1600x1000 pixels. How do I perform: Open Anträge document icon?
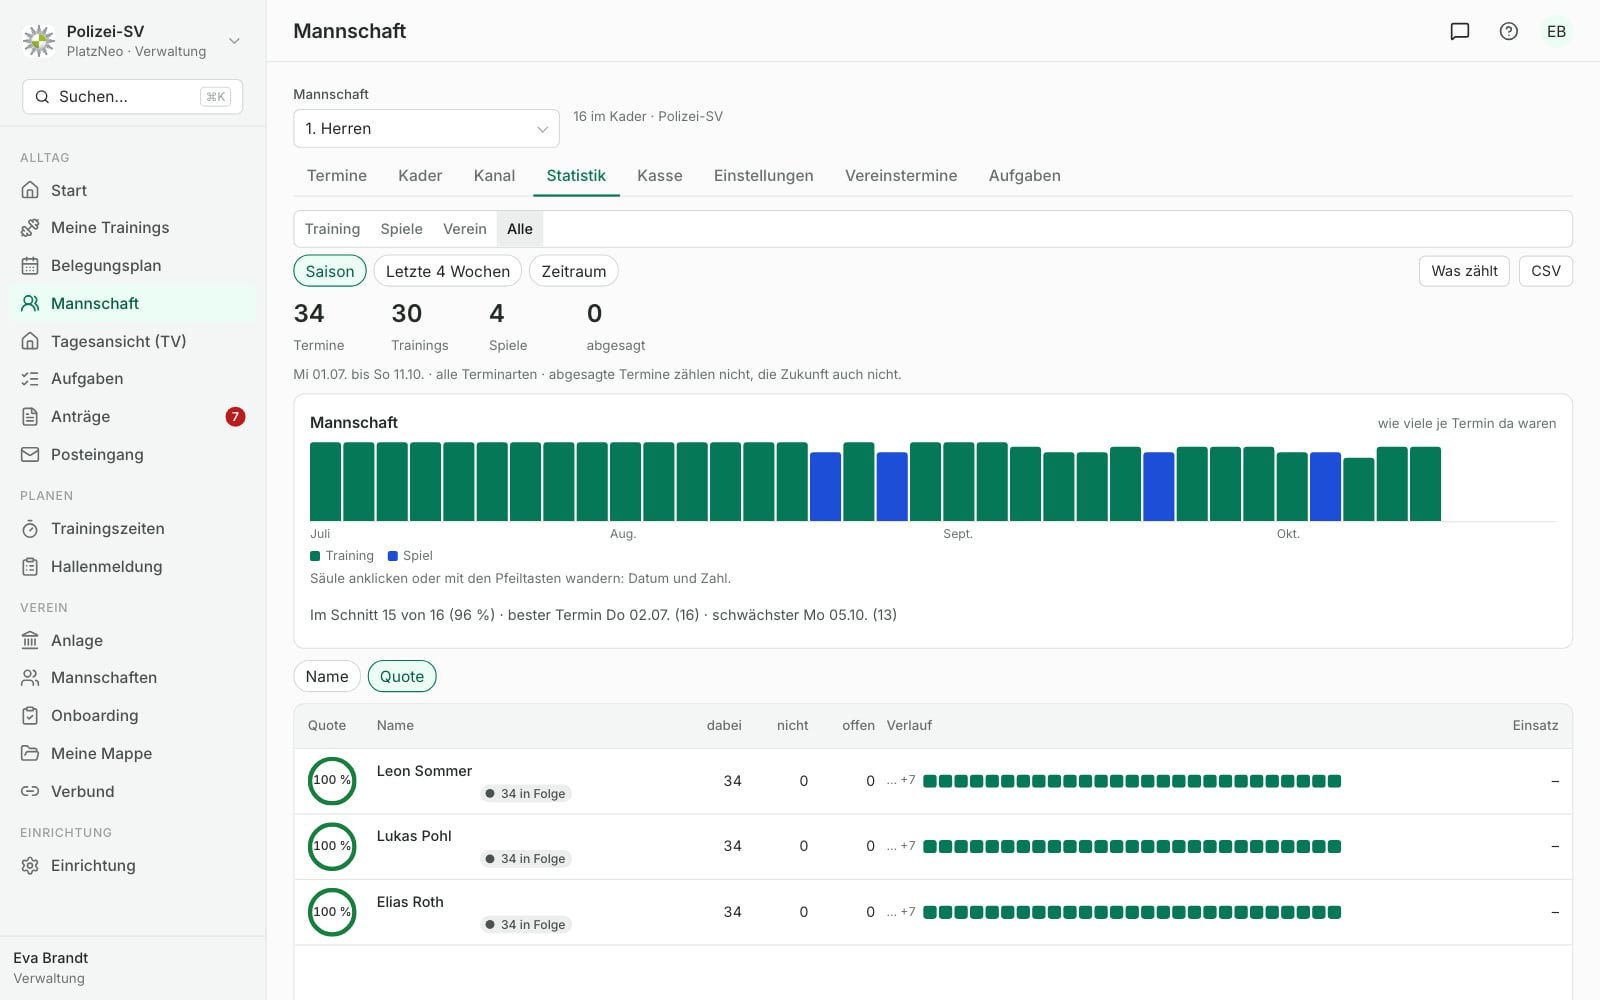[x=30, y=417]
